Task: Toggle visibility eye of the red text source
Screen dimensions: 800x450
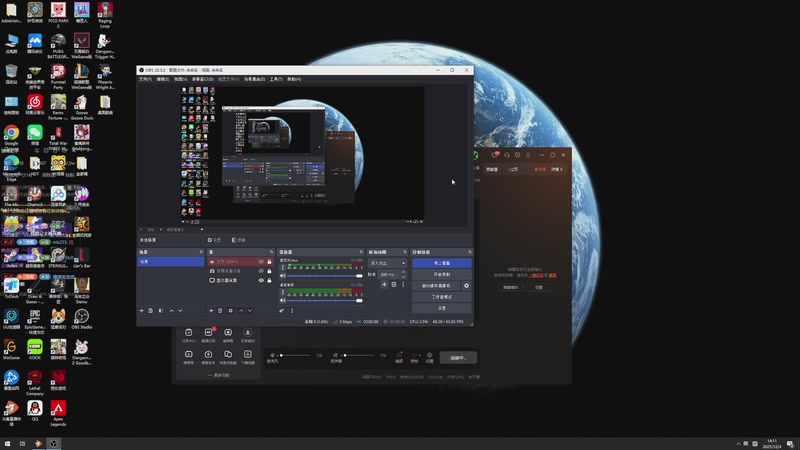Action: click(x=261, y=262)
